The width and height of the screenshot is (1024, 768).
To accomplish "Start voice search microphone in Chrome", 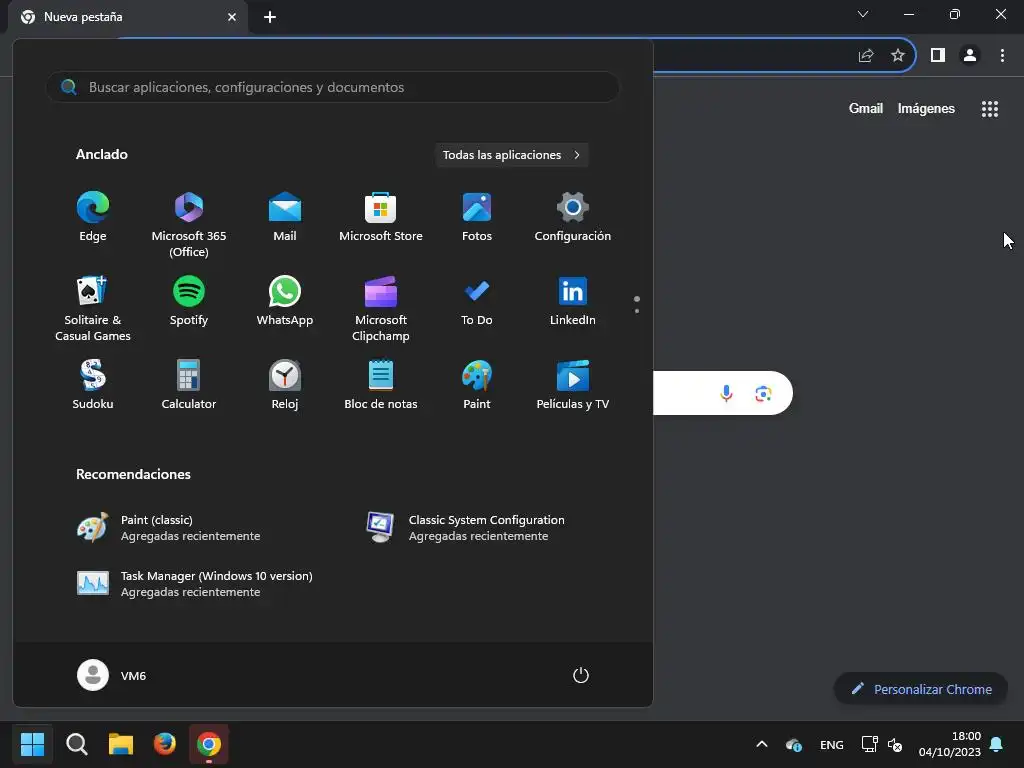I will [x=726, y=393].
